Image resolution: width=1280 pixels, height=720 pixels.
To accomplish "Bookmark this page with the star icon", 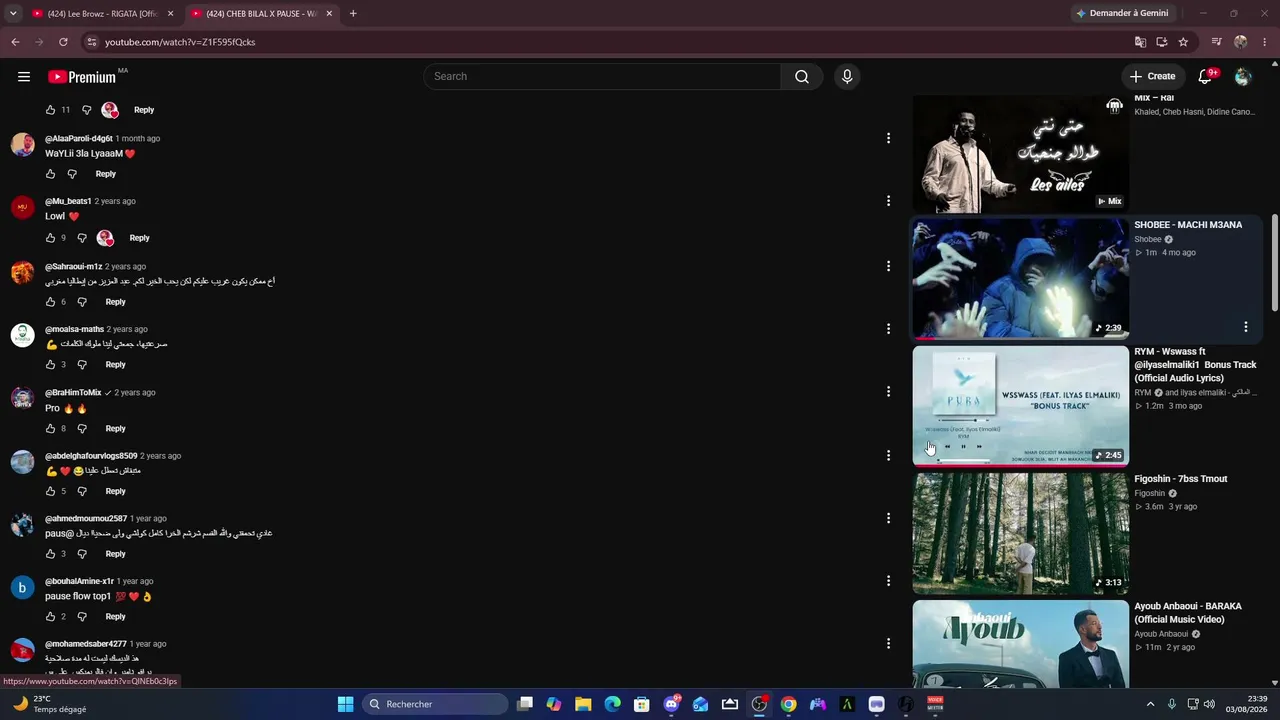I will click(1183, 42).
